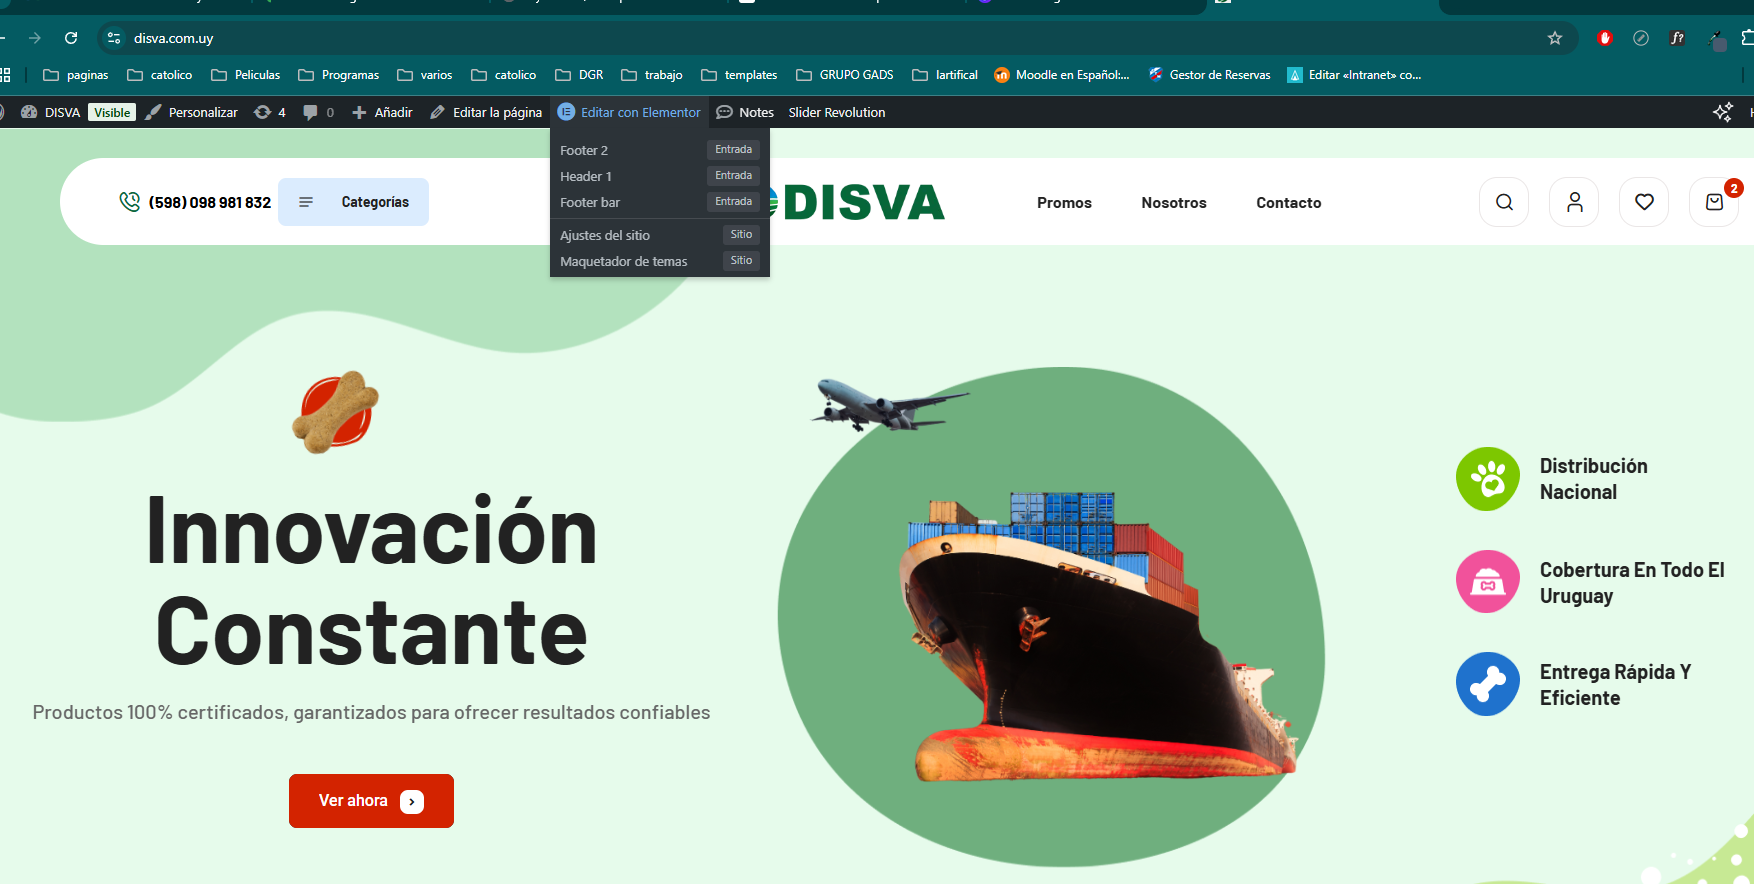1754x884 pixels.
Task: Click the airplane image
Action: point(888,405)
